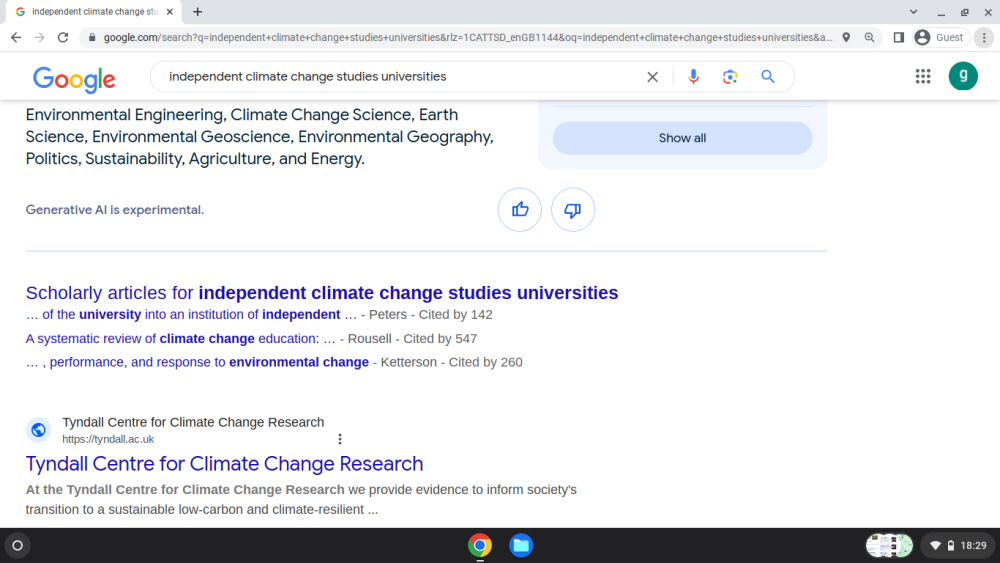The image size is (1000, 563).
Task: Click the https://tyndall.ac.uk URL text
Action: [108, 439]
